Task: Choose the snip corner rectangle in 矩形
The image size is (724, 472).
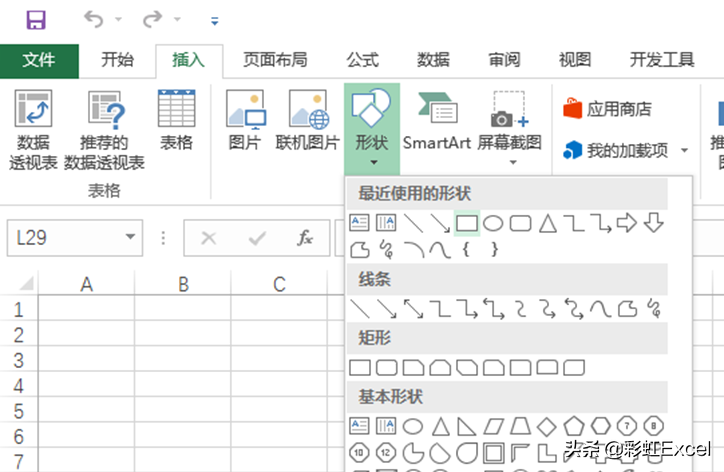Action: [413, 368]
